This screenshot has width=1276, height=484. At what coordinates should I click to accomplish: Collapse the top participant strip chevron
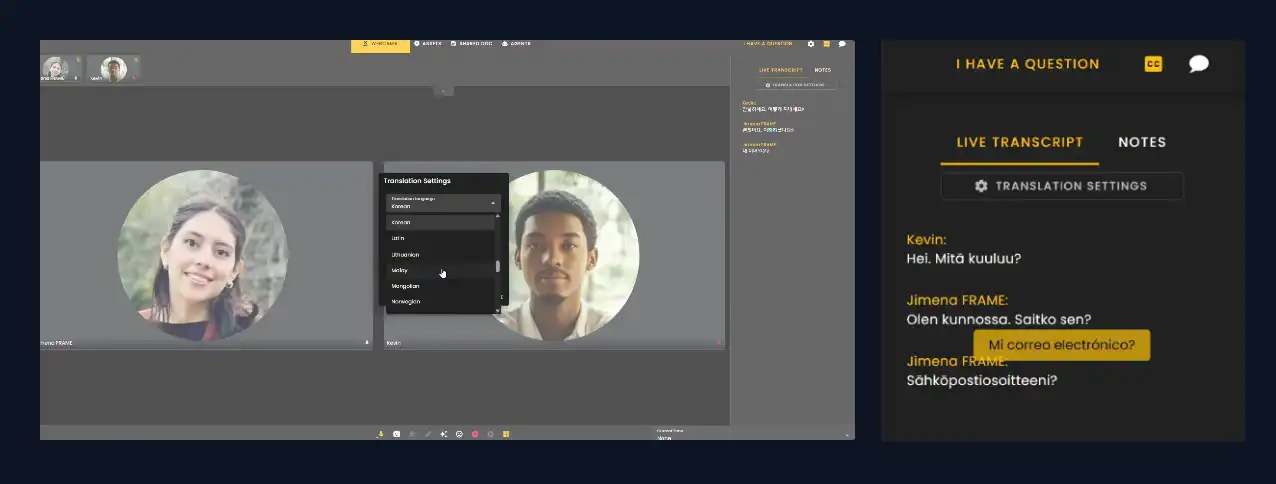click(444, 91)
